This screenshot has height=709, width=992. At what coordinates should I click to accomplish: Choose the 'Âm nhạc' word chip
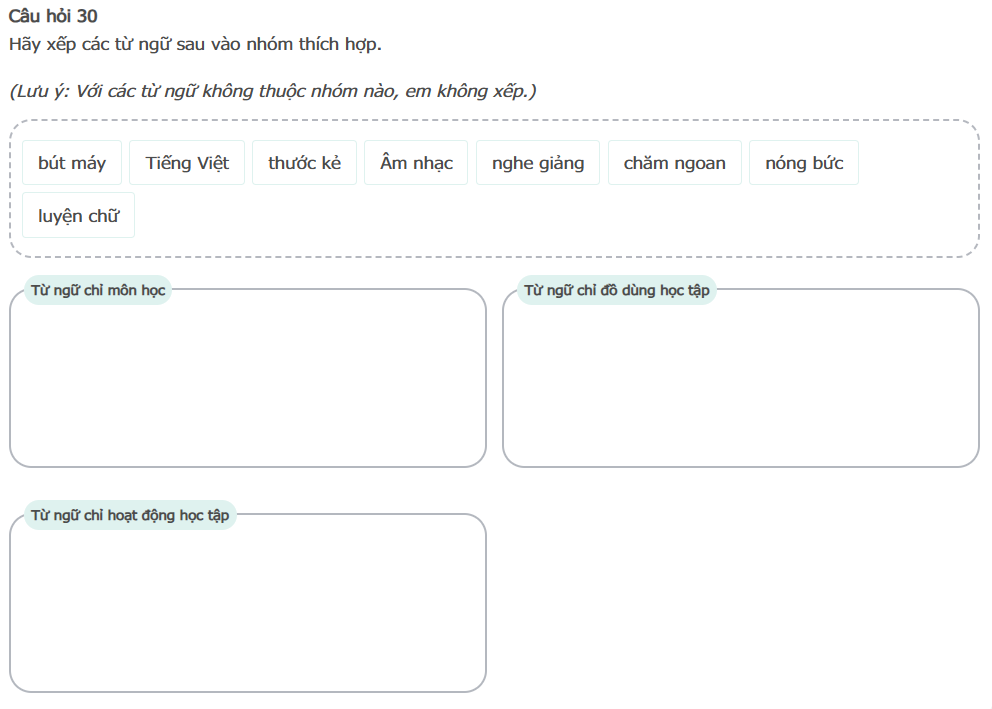point(416,163)
